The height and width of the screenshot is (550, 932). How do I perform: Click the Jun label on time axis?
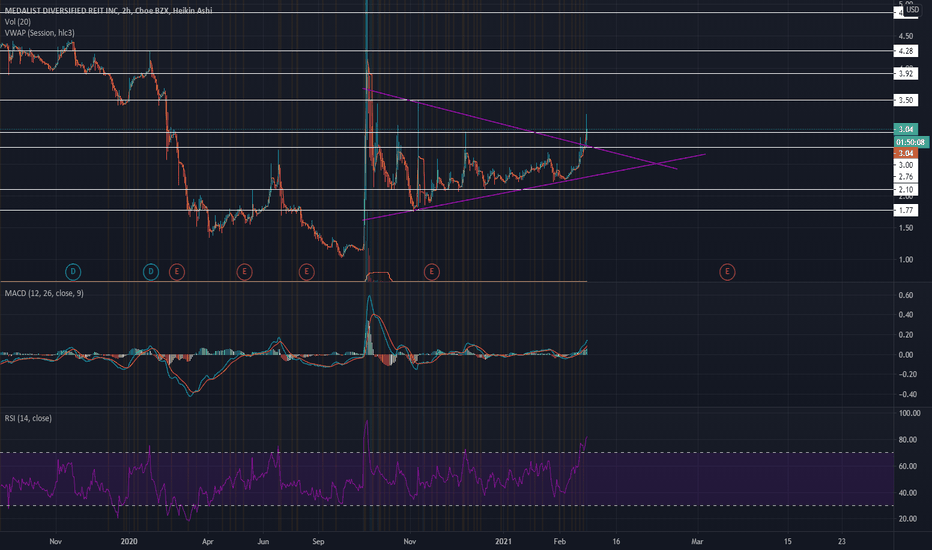[263, 541]
